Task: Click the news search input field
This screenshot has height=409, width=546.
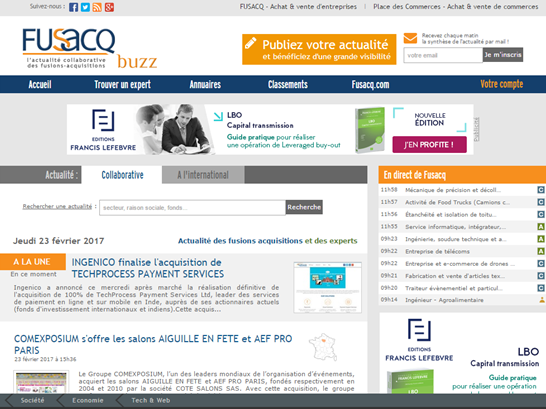Action: tap(192, 208)
